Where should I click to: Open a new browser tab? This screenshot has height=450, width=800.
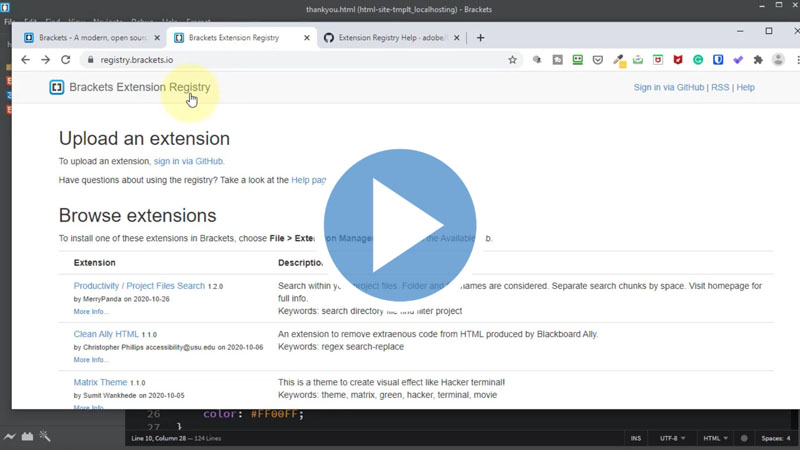coord(480,38)
